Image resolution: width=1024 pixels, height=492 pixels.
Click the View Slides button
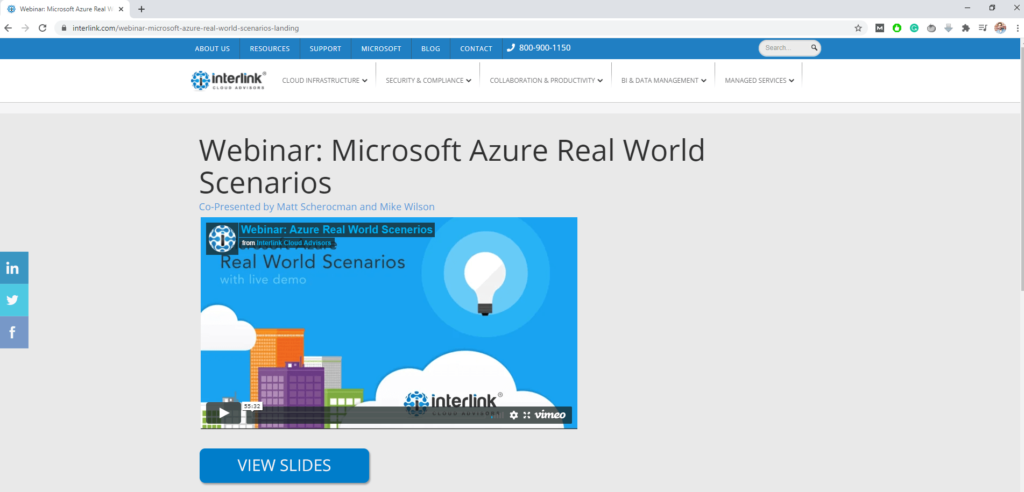284,465
